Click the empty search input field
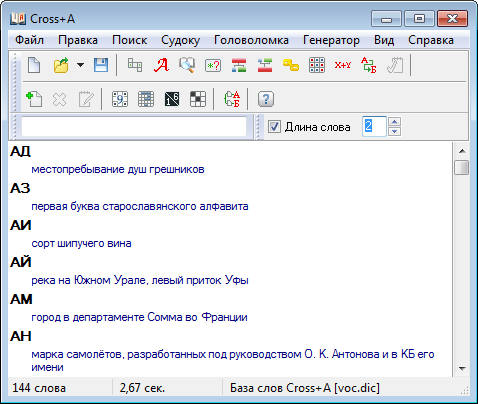This screenshot has height=404, width=478. [x=134, y=127]
